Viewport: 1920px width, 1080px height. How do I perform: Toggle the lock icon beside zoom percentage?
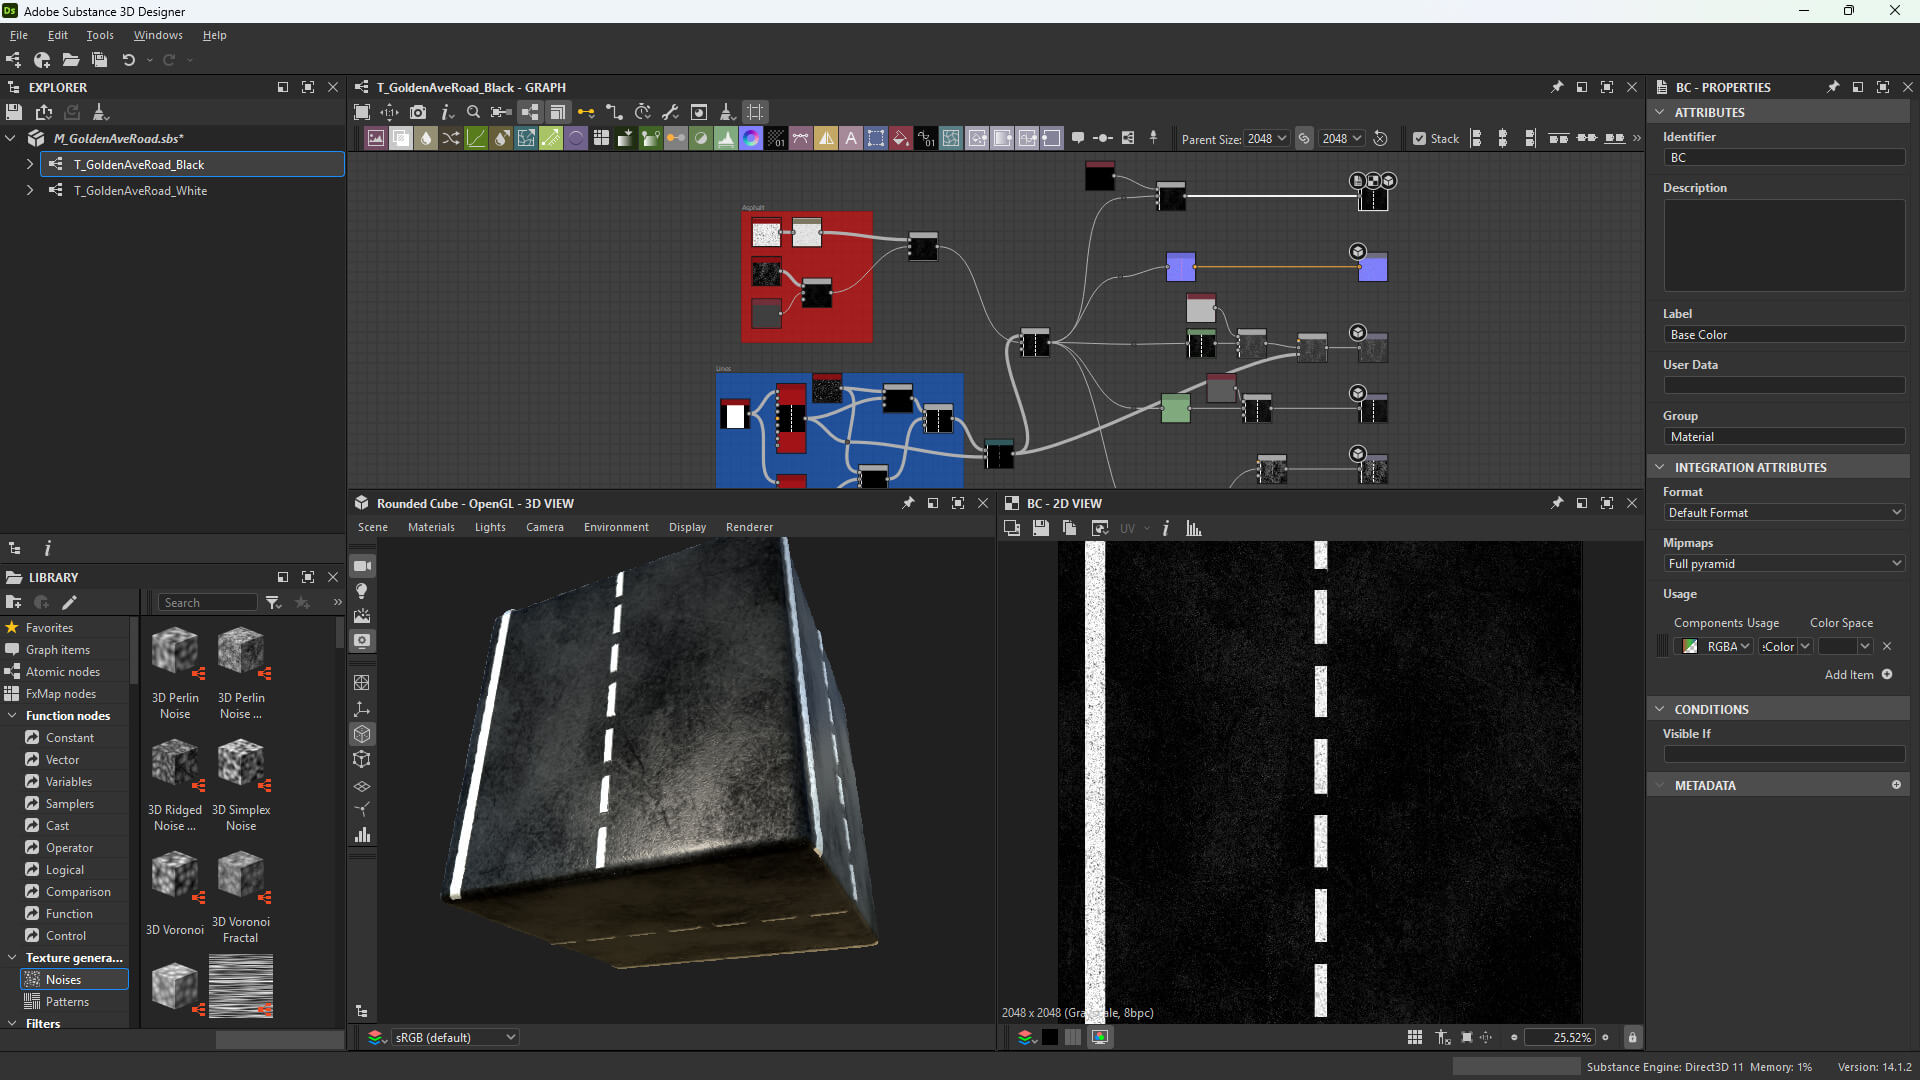(1633, 1038)
